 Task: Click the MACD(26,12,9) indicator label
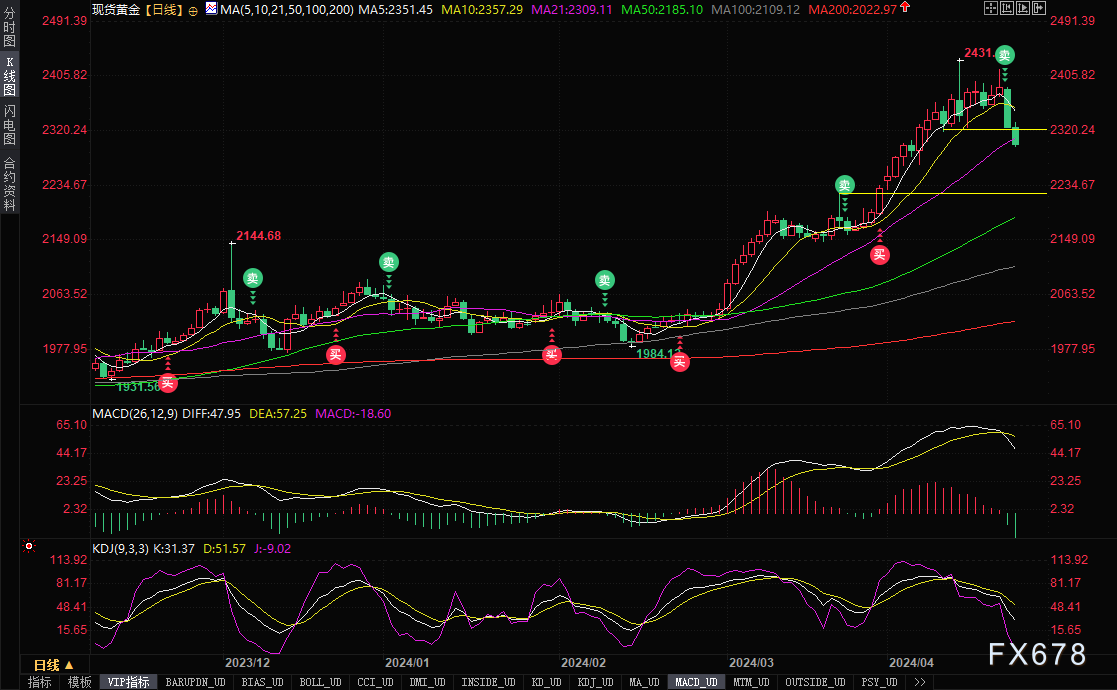tap(135, 414)
